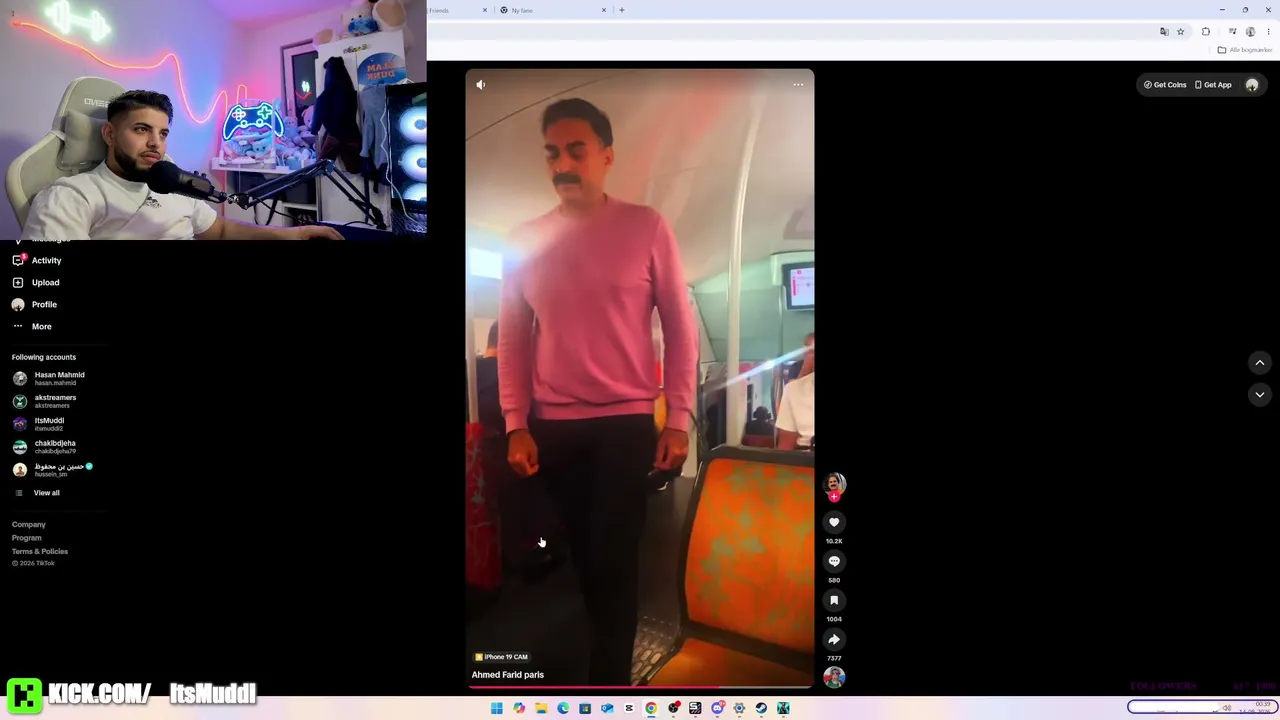Screen dimensions: 1280x720
Task: Click the Get App button
Action: click(1213, 85)
